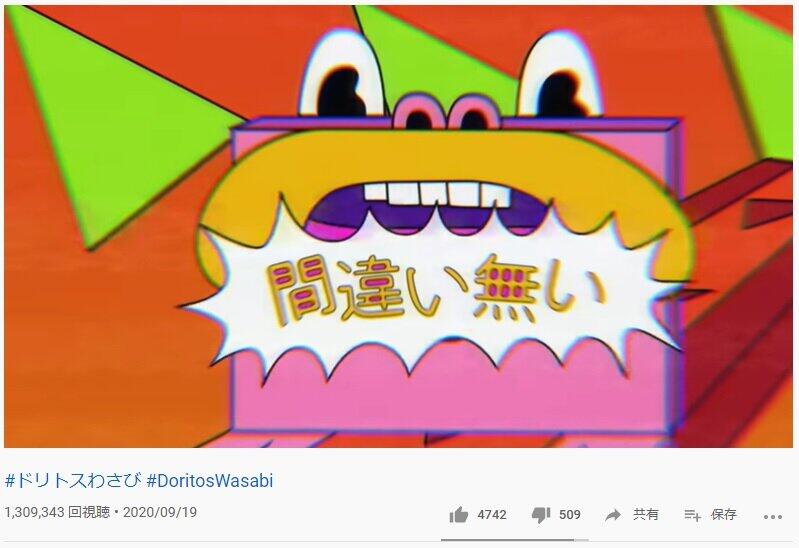Dislike the video with thumbs-down icon

(541, 515)
